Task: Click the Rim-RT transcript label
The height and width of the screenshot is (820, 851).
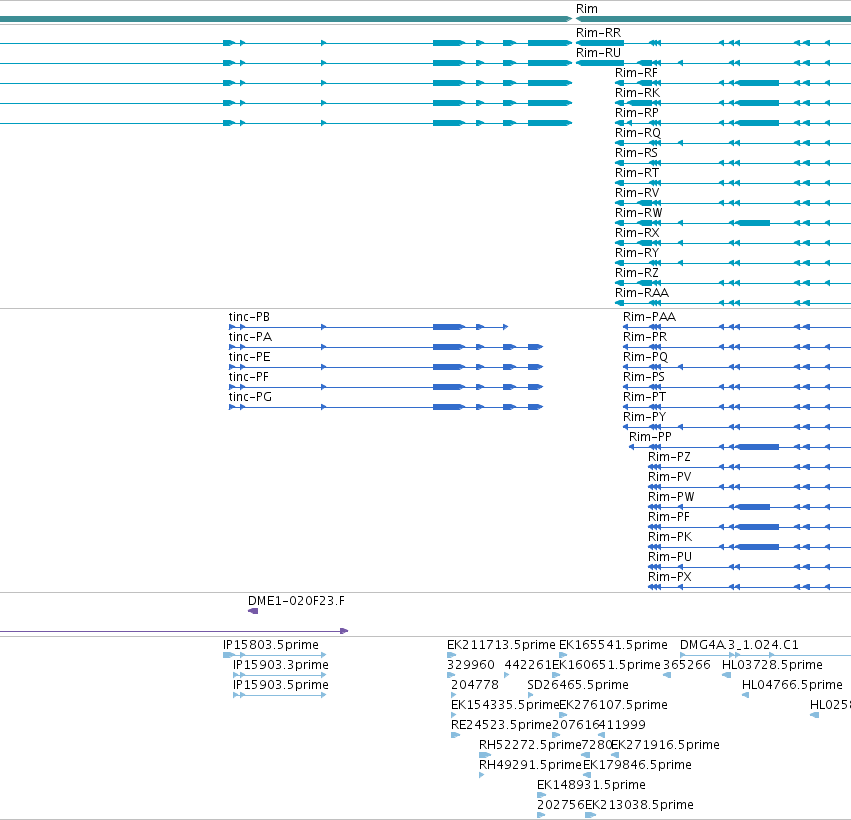Action: click(637, 173)
